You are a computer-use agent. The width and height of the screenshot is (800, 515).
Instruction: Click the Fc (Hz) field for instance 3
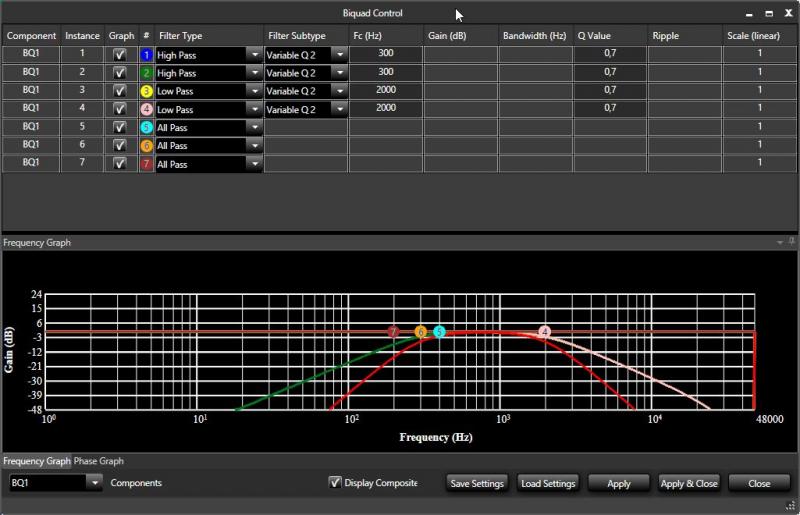[x=385, y=91]
